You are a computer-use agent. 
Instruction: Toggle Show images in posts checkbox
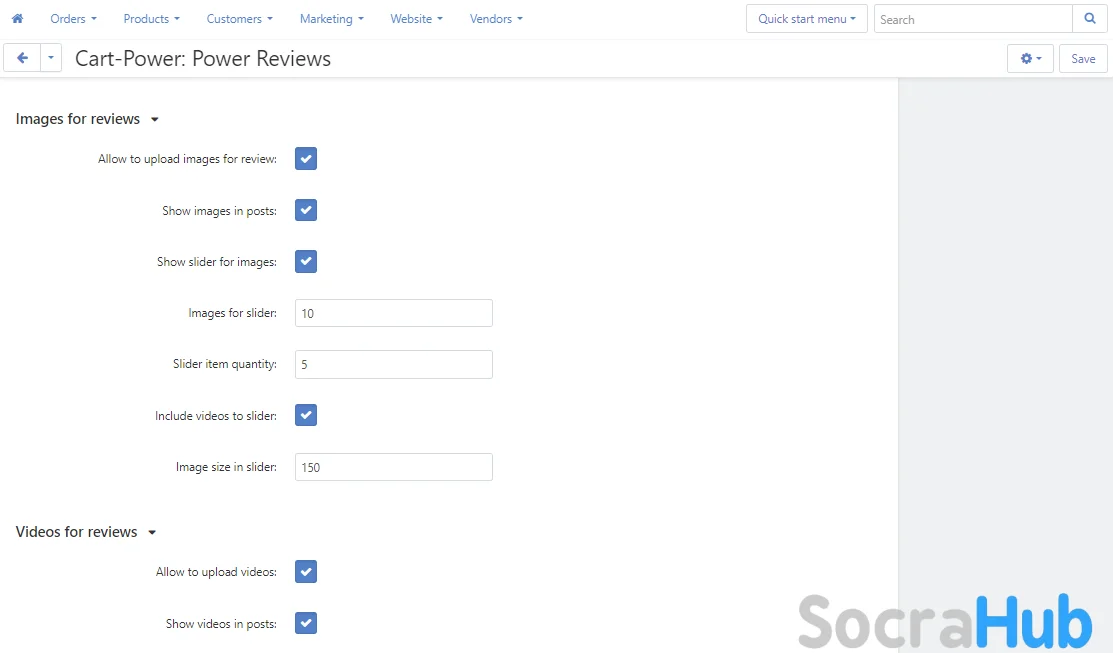306,210
